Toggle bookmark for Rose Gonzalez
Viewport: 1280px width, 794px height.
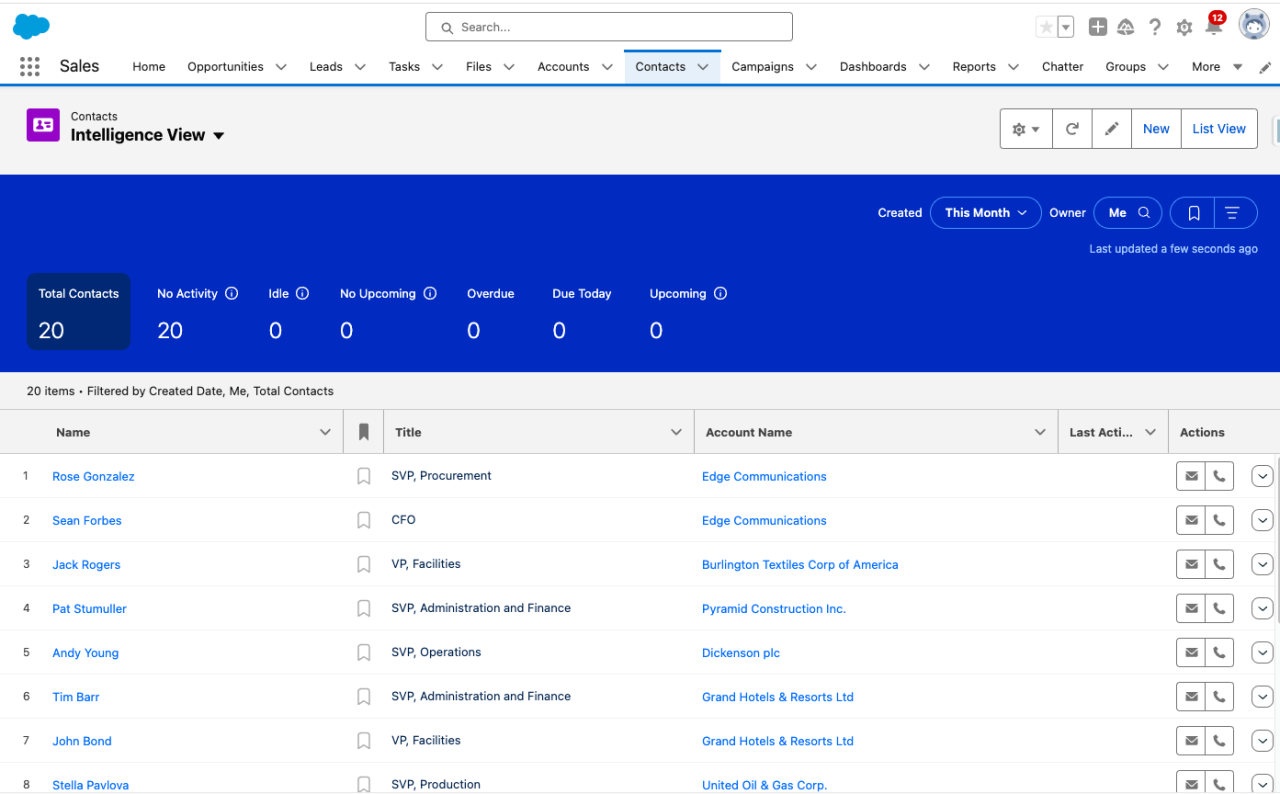click(x=364, y=476)
